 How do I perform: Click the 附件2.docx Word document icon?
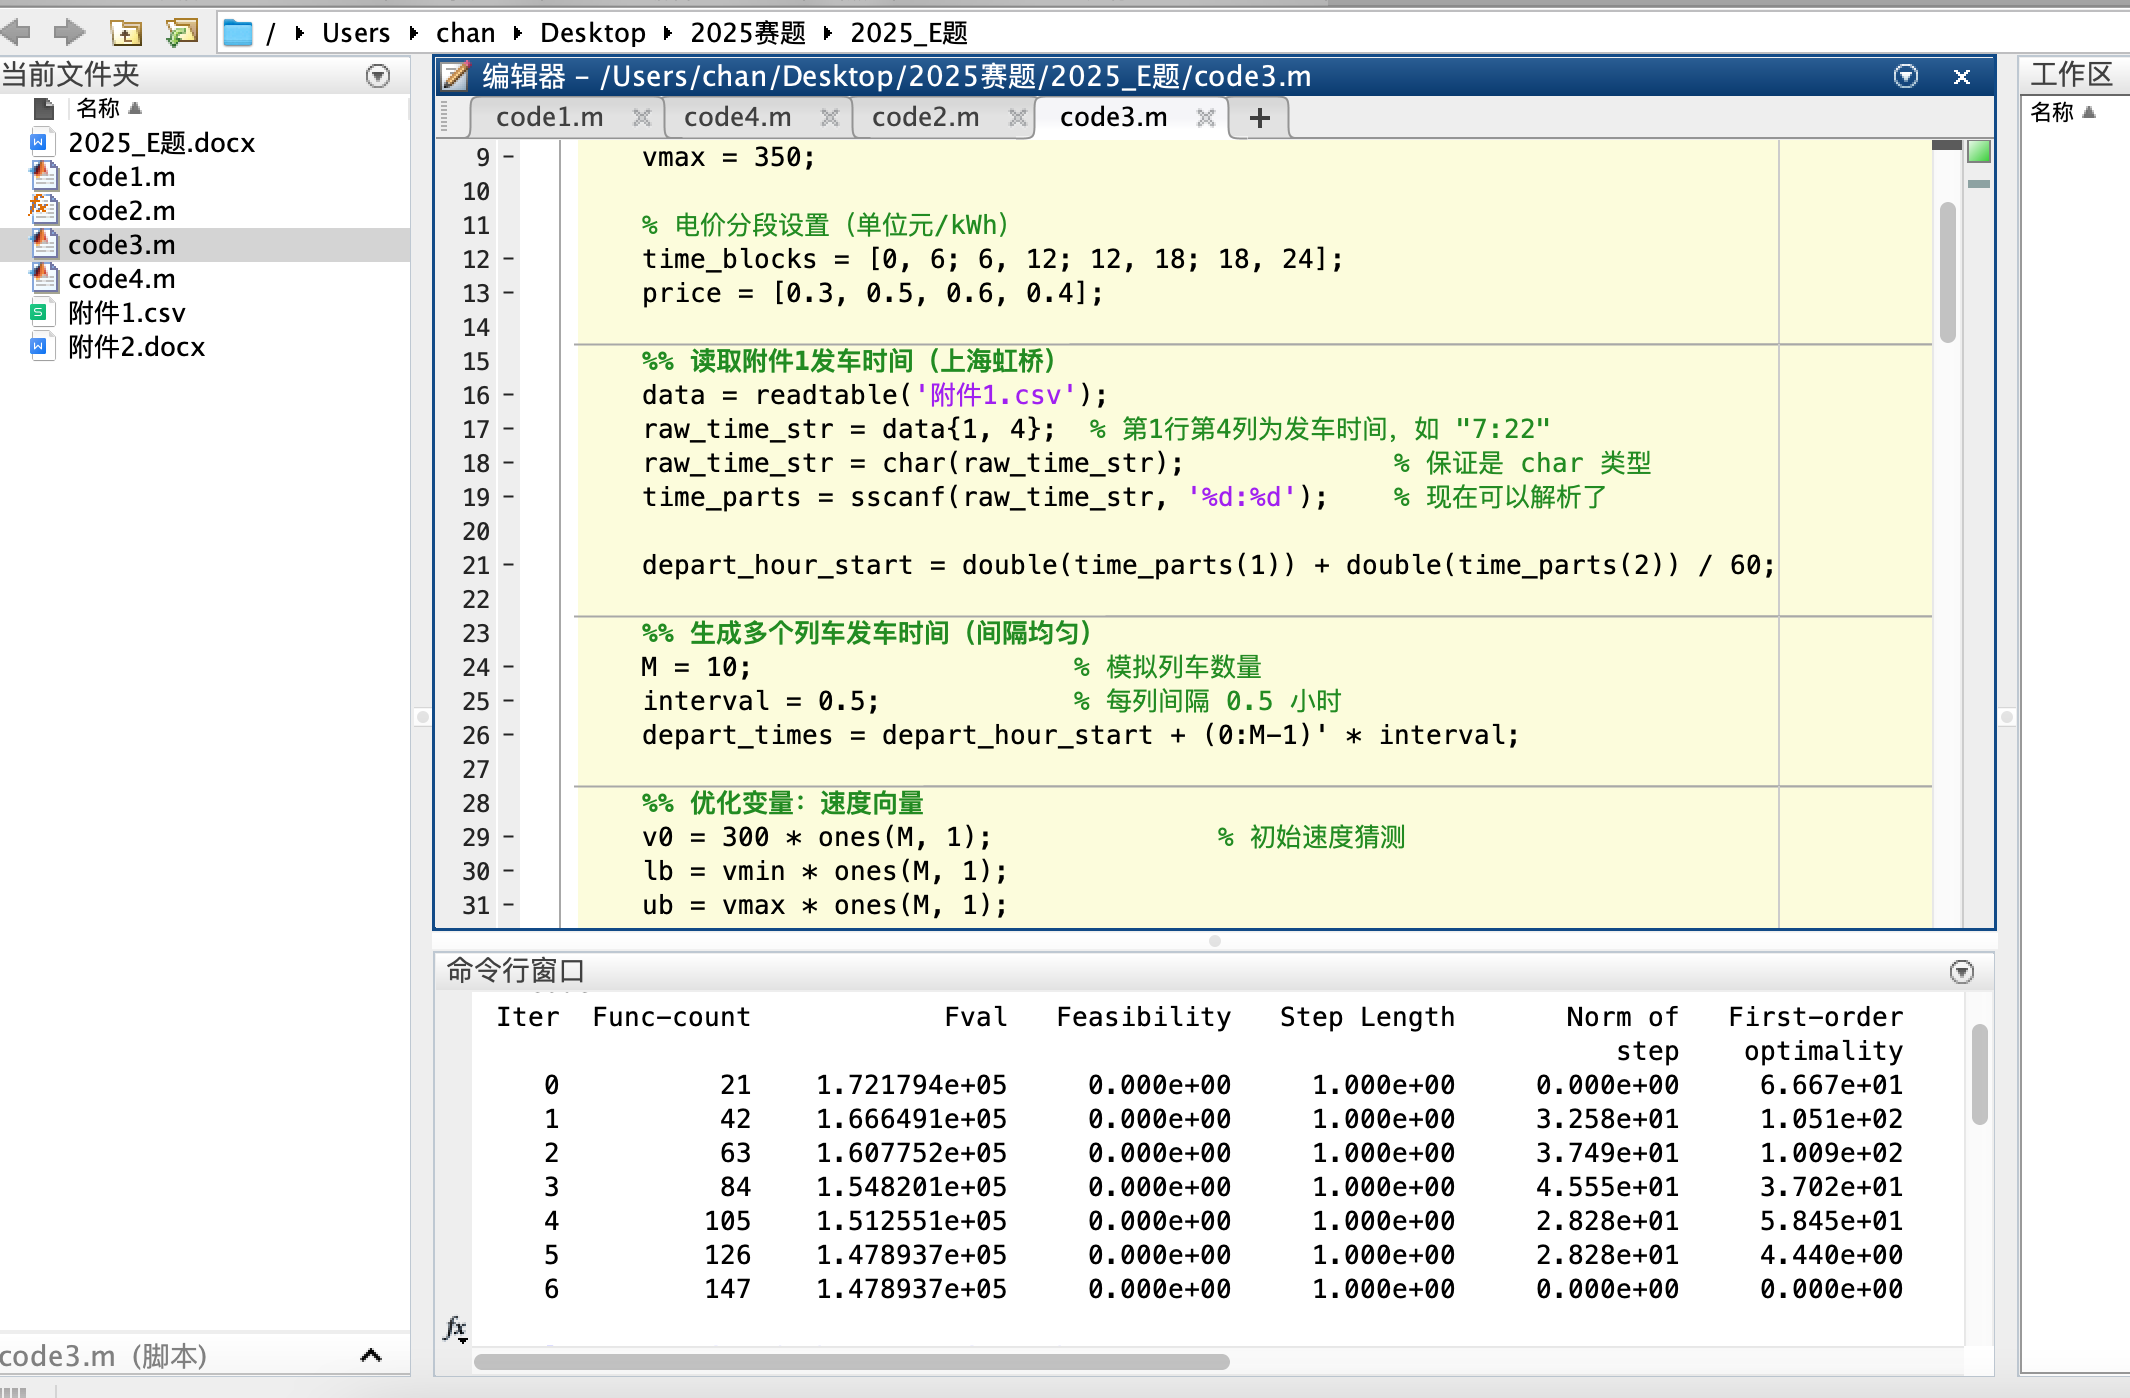click(x=40, y=347)
